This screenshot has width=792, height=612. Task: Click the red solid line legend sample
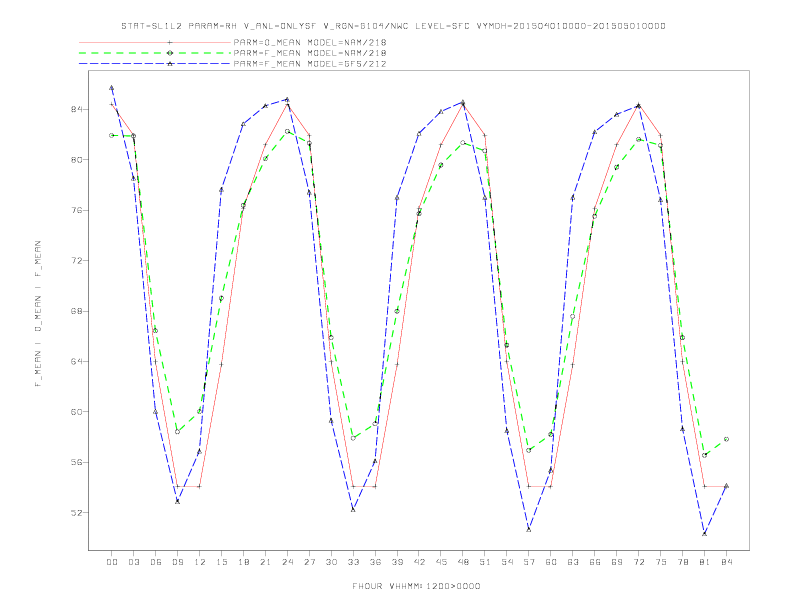155,42
